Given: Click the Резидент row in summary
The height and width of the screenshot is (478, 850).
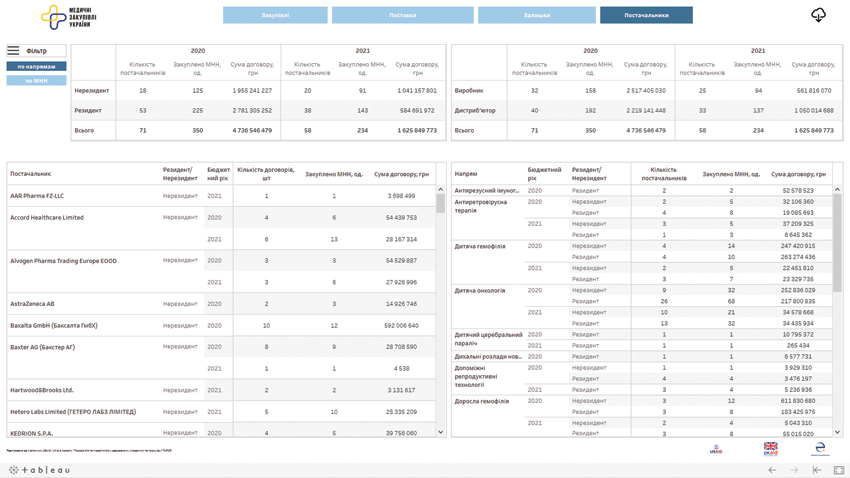Looking at the screenshot, I should [x=88, y=111].
